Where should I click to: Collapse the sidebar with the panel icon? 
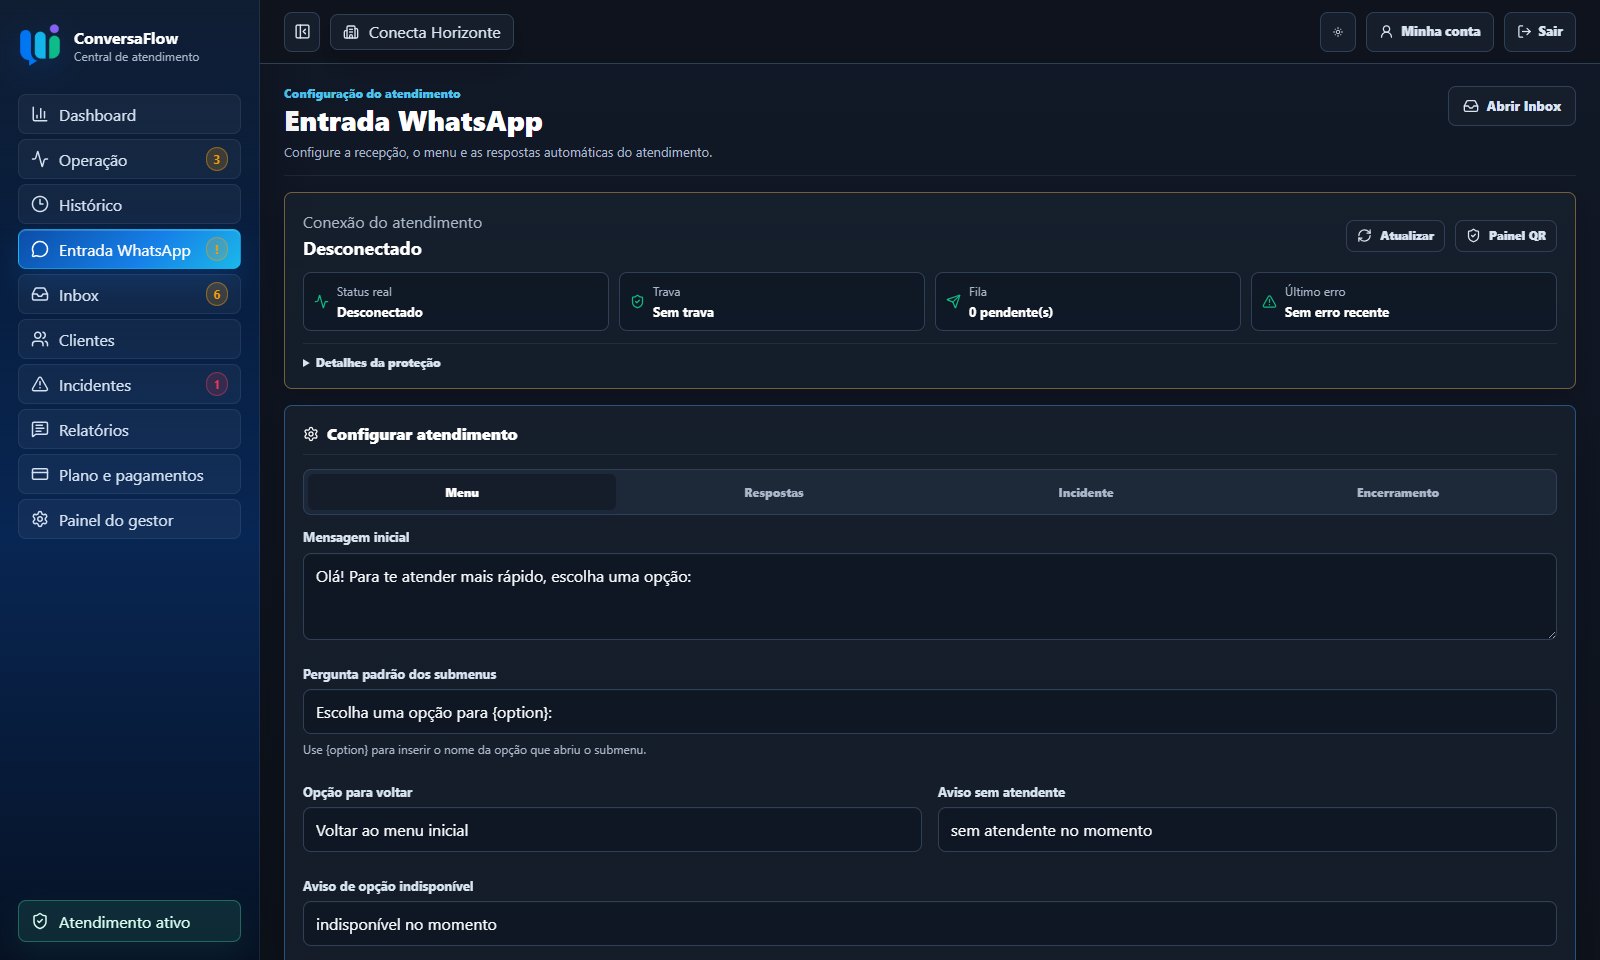tap(302, 32)
